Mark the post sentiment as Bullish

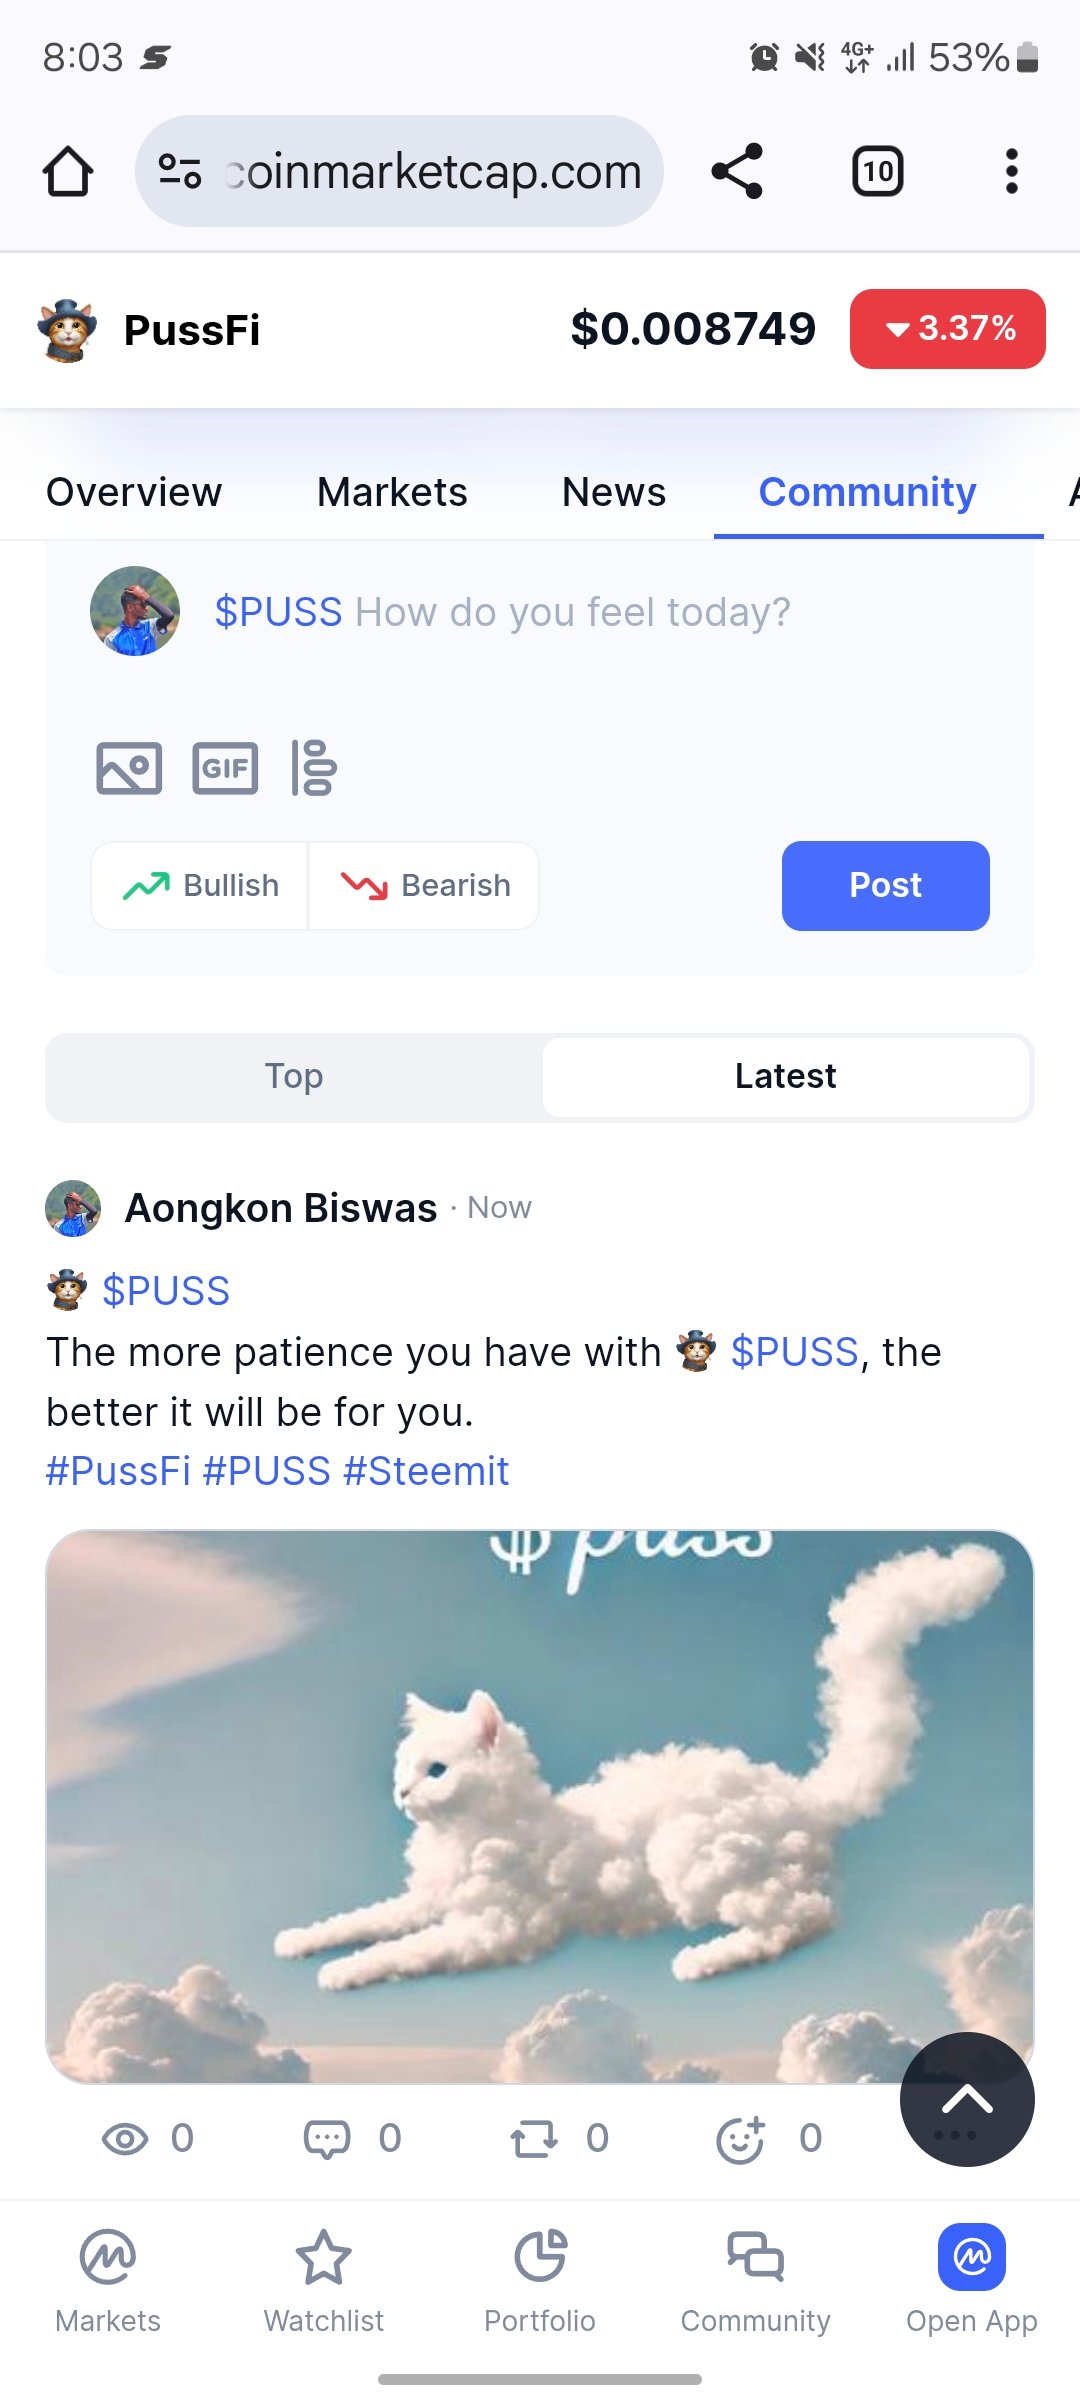(200, 886)
